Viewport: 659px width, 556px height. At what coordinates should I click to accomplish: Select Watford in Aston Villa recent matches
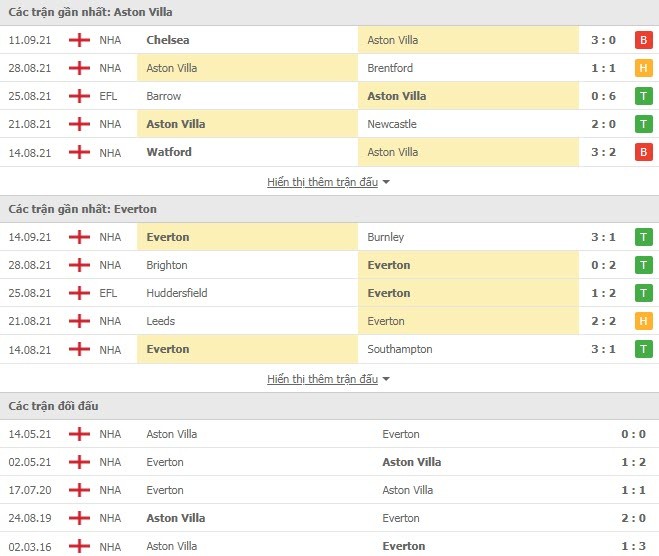click(169, 152)
